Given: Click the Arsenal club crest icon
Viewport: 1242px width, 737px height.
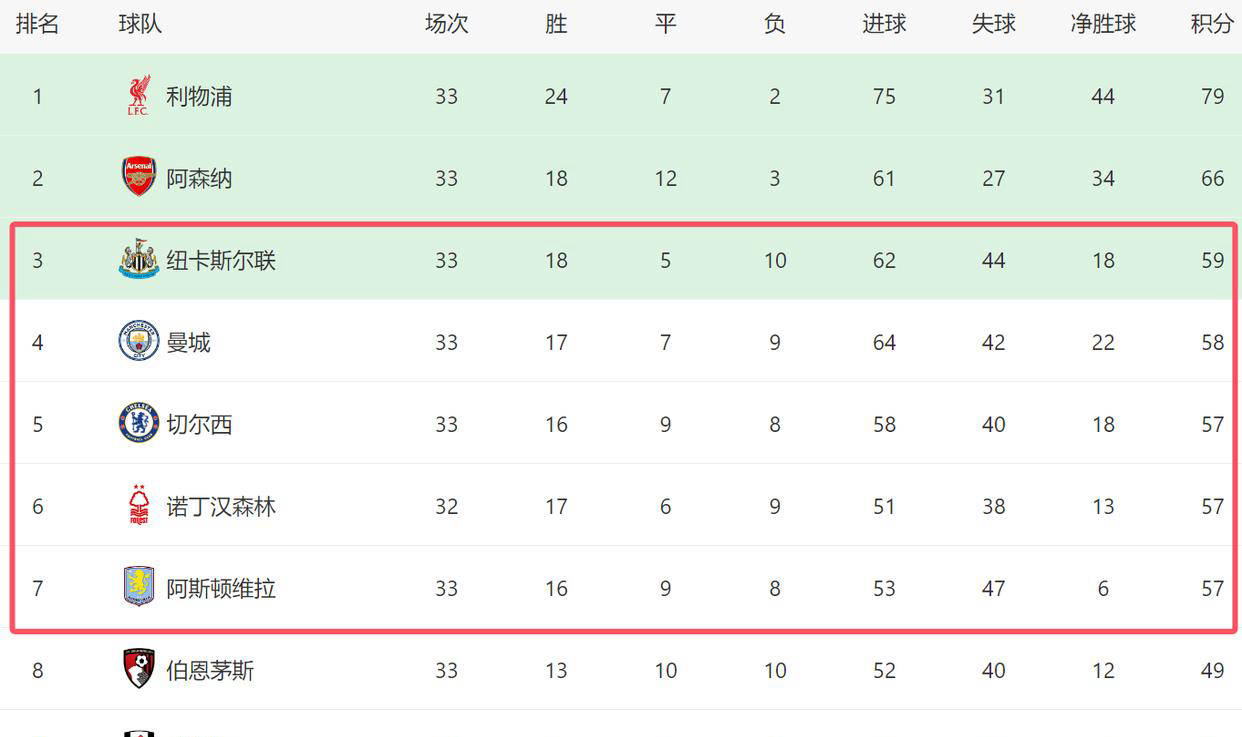Looking at the screenshot, I should 139,177.
